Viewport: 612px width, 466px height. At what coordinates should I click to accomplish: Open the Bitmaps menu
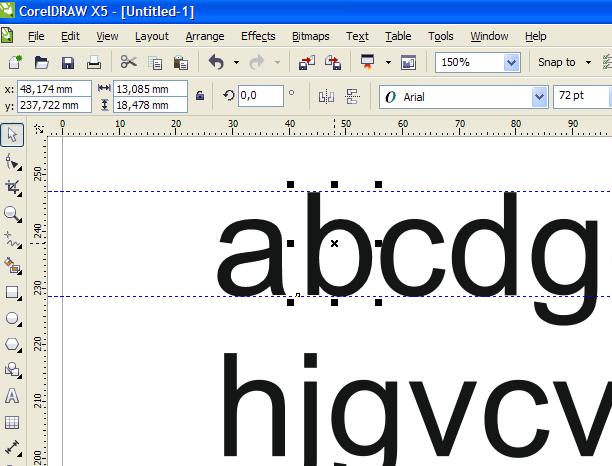[x=311, y=36]
